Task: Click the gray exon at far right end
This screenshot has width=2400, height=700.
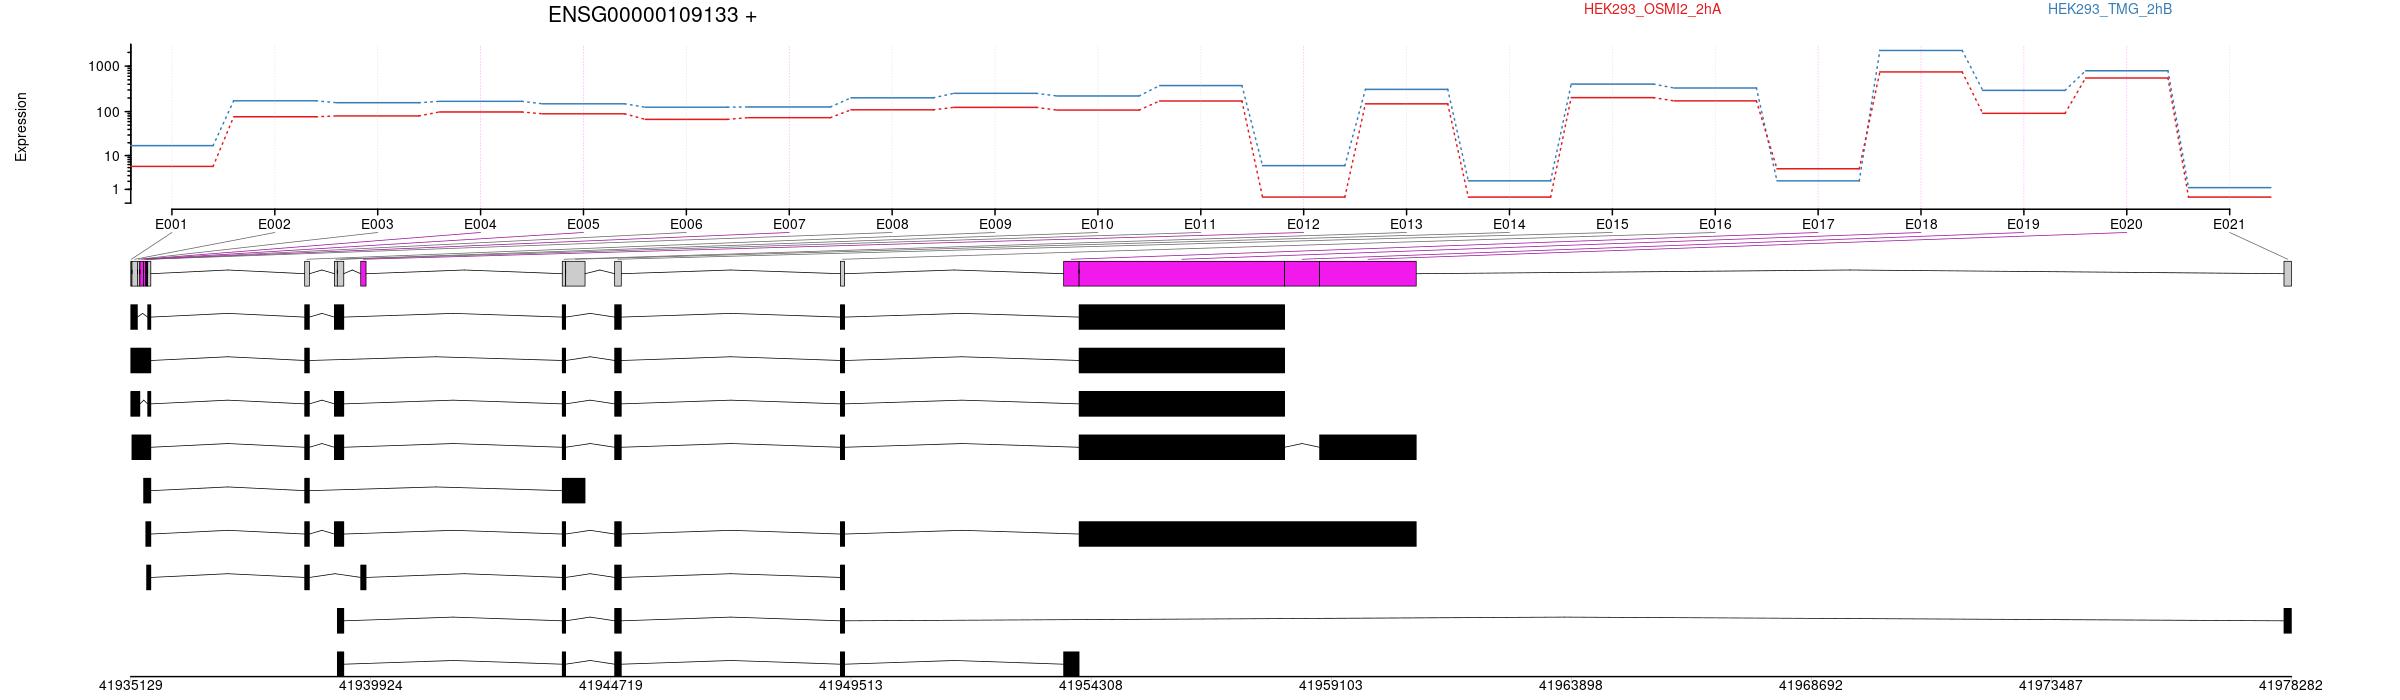Action: [2288, 274]
